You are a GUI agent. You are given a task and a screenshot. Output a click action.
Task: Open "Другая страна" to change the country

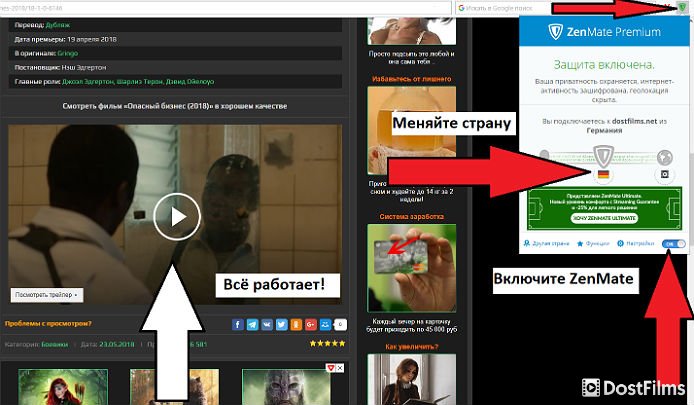click(x=546, y=243)
